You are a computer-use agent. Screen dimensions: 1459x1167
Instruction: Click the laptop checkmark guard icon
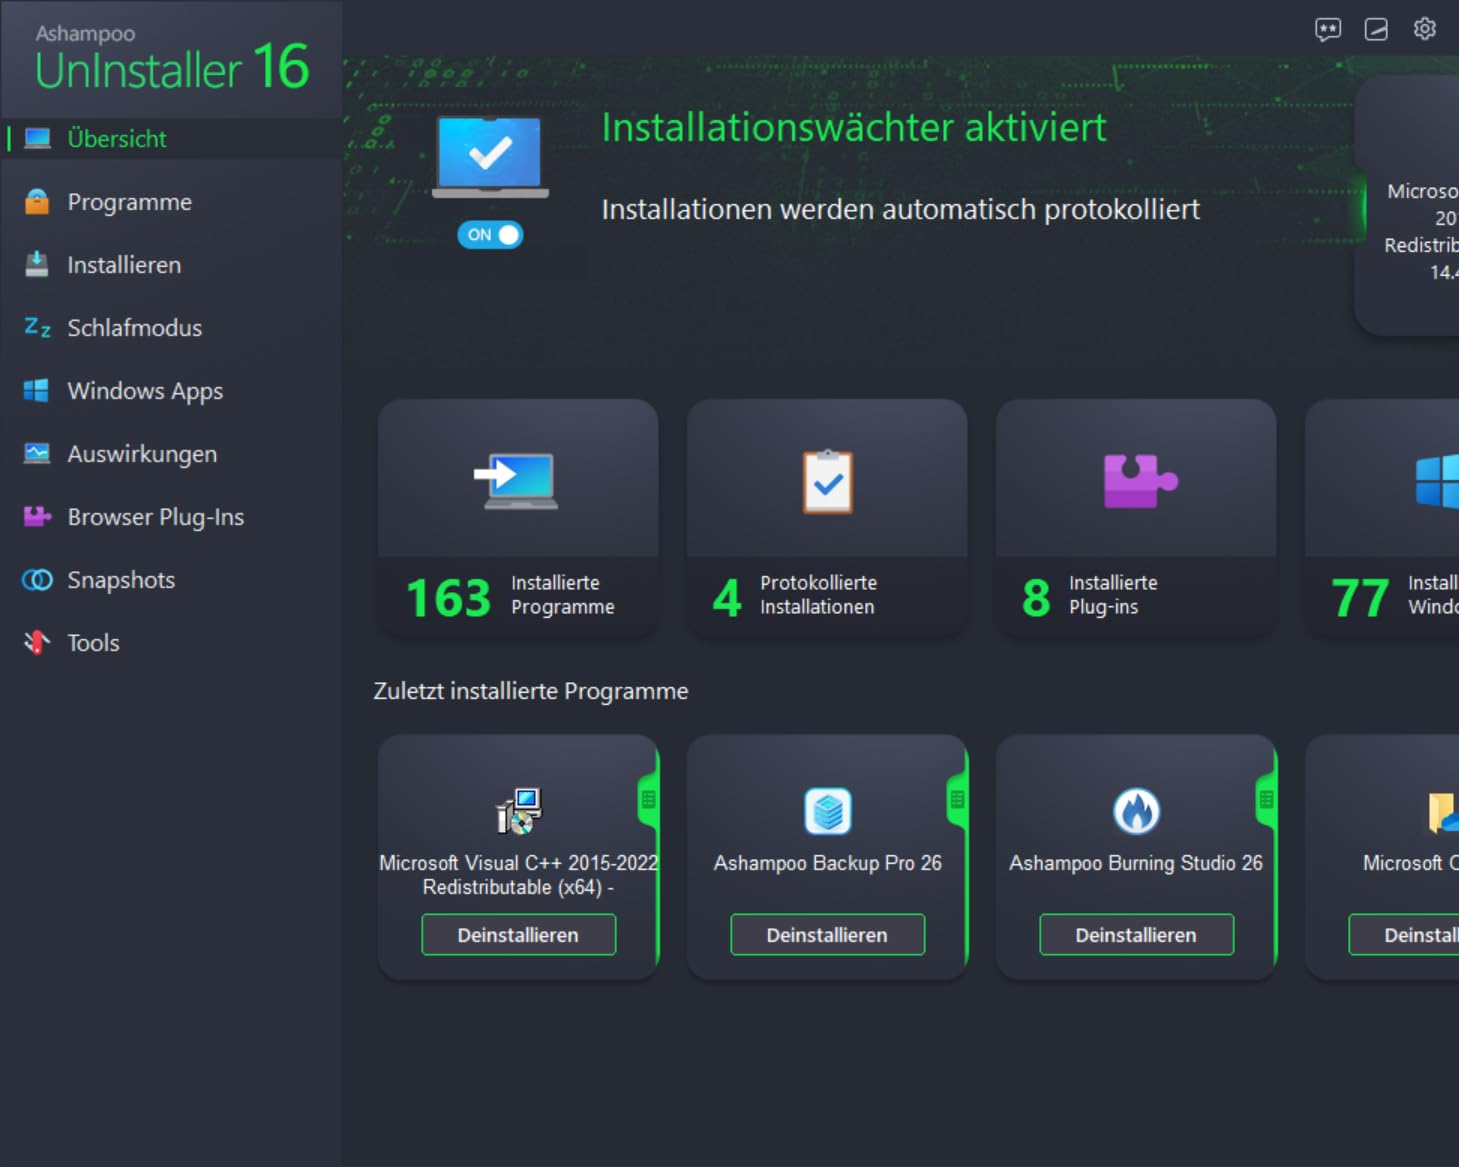[x=490, y=157]
